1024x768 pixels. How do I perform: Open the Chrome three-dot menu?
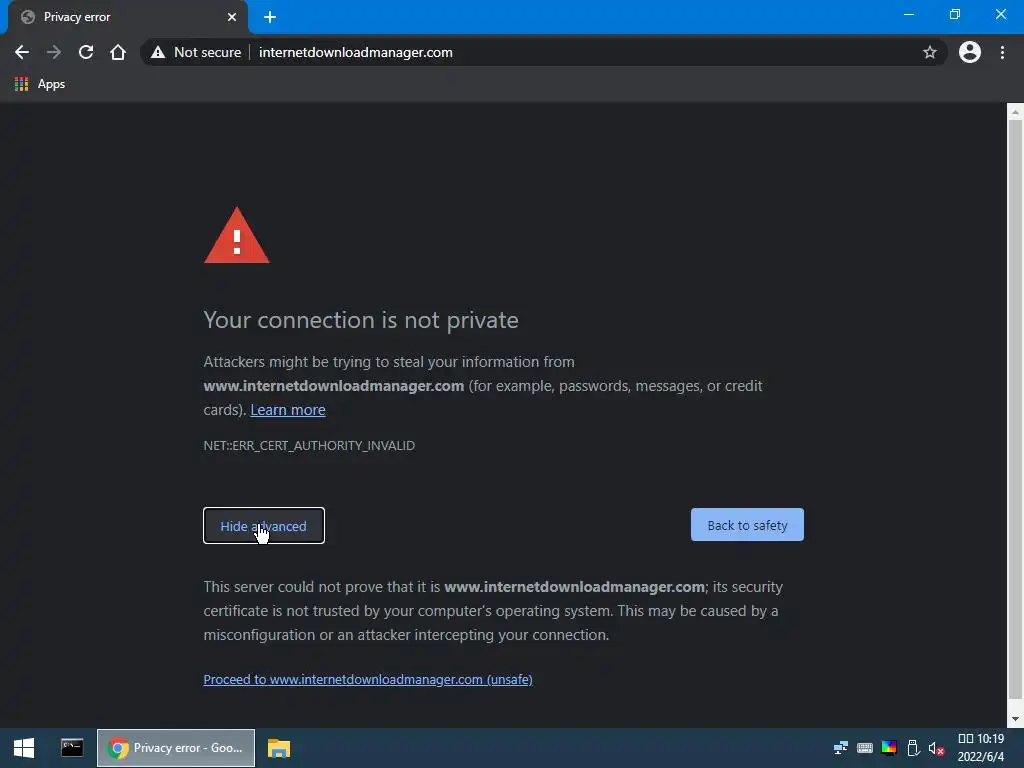tap(1002, 52)
